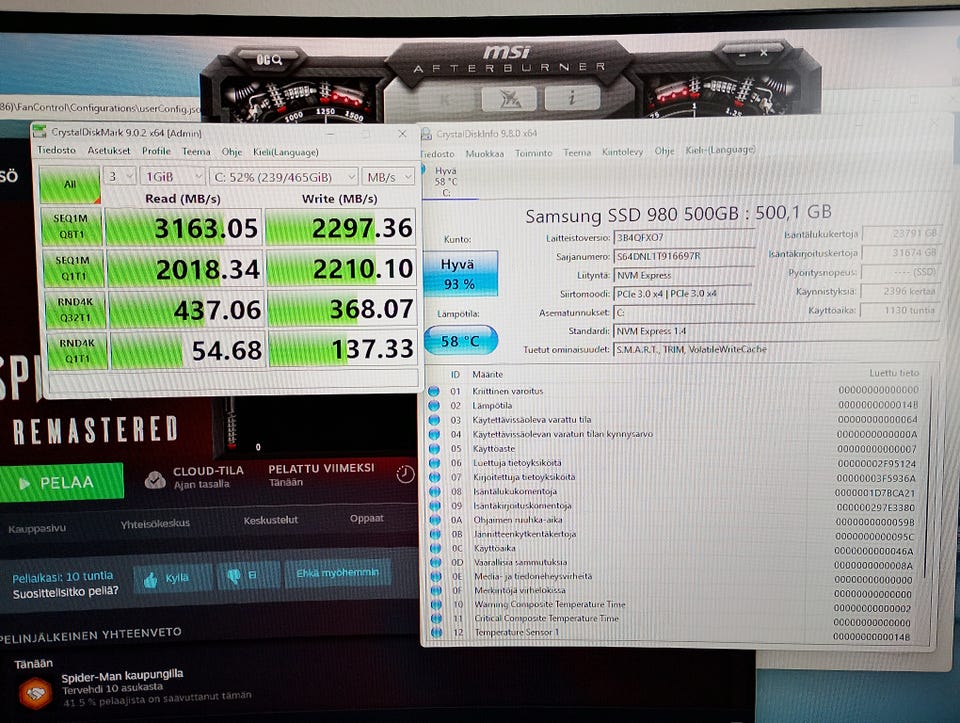Select SMART row 02 Lämpötila
960x723 pixels.
tap(675, 405)
